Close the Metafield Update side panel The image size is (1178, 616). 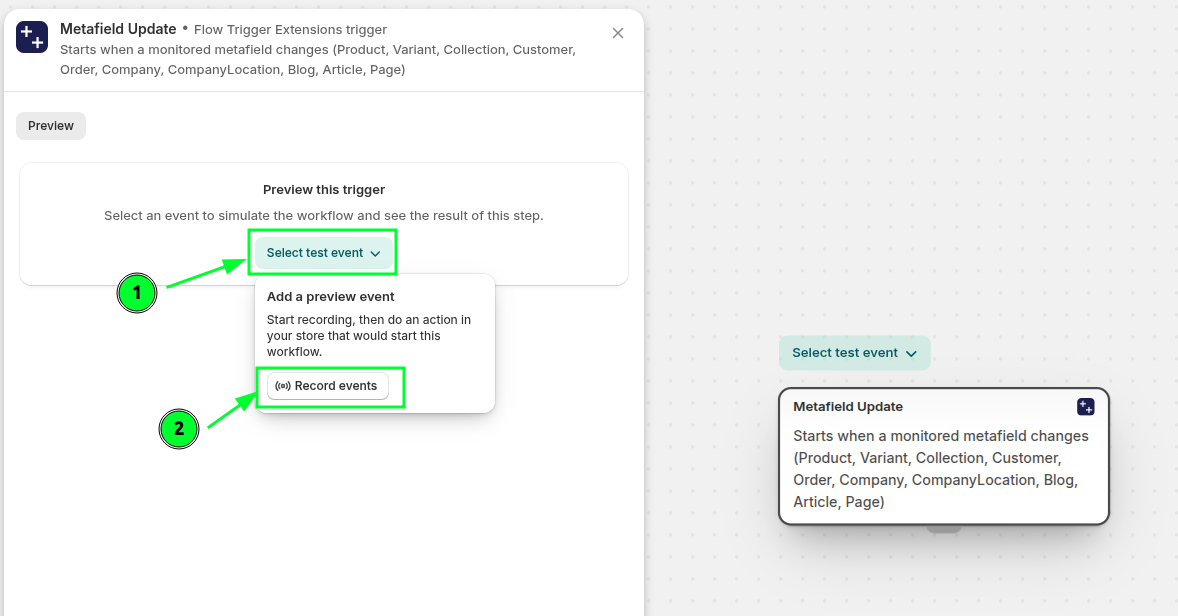point(618,33)
